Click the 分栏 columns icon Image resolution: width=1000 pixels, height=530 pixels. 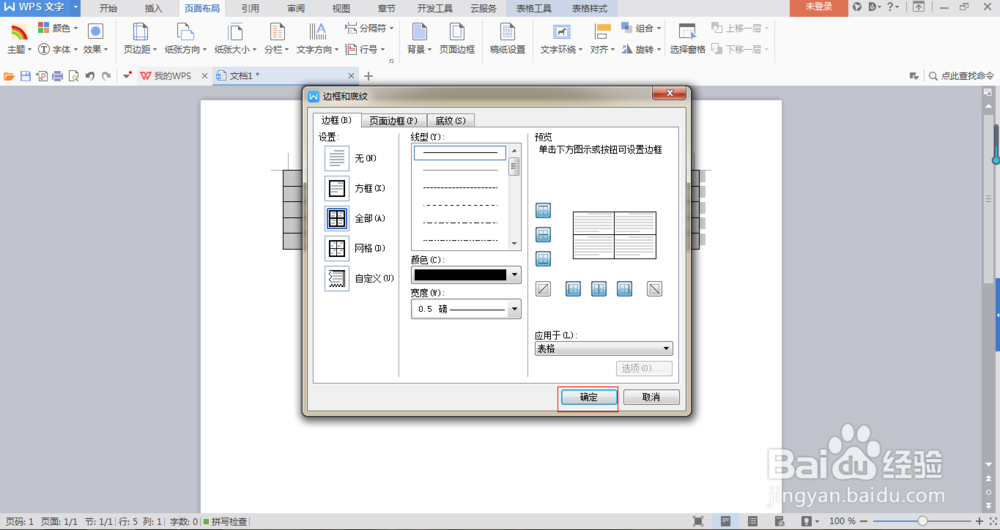coord(277,32)
